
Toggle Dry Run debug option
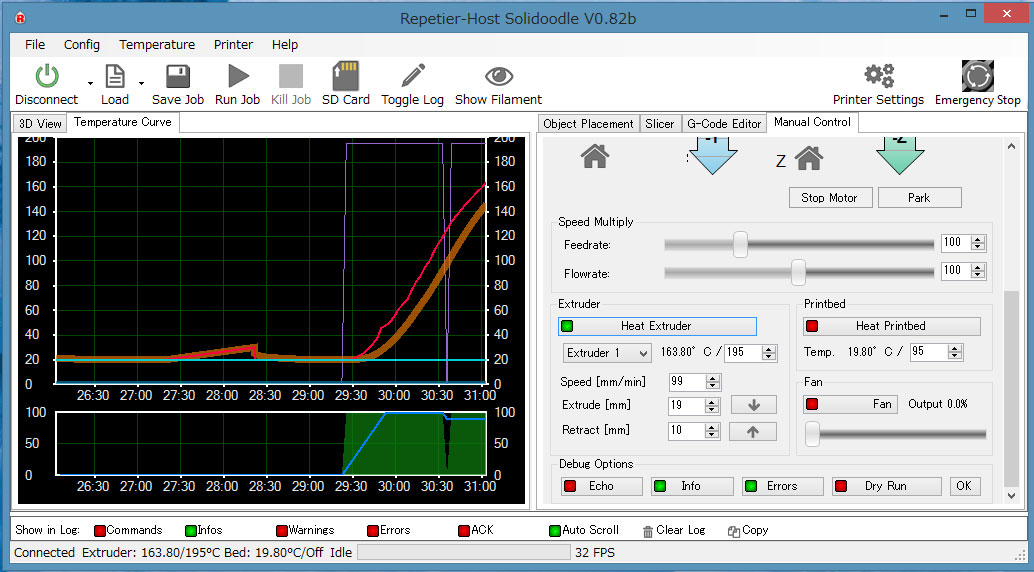[x=886, y=486]
